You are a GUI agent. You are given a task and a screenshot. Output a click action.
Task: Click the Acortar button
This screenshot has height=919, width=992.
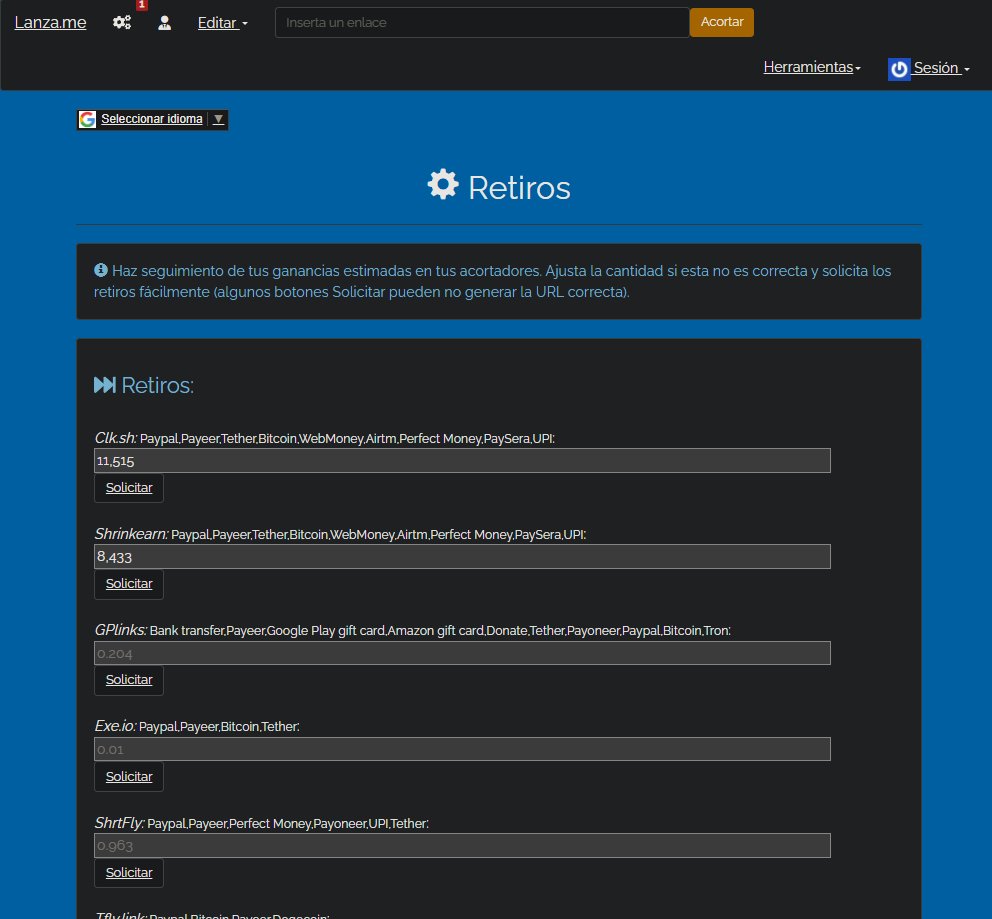(x=722, y=22)
